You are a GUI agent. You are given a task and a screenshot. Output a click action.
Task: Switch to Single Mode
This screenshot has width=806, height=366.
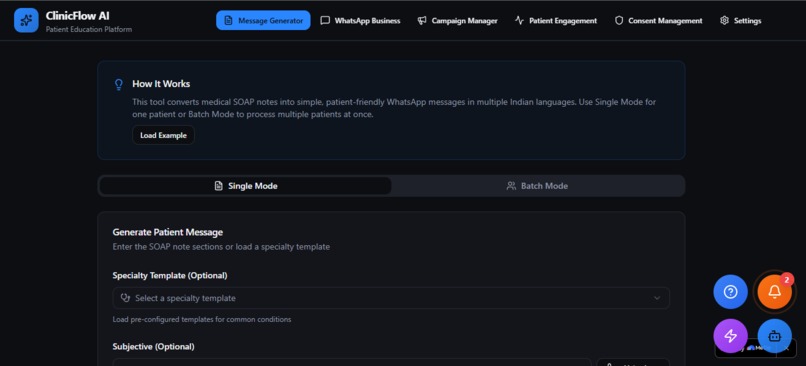[x=245, y=186]
